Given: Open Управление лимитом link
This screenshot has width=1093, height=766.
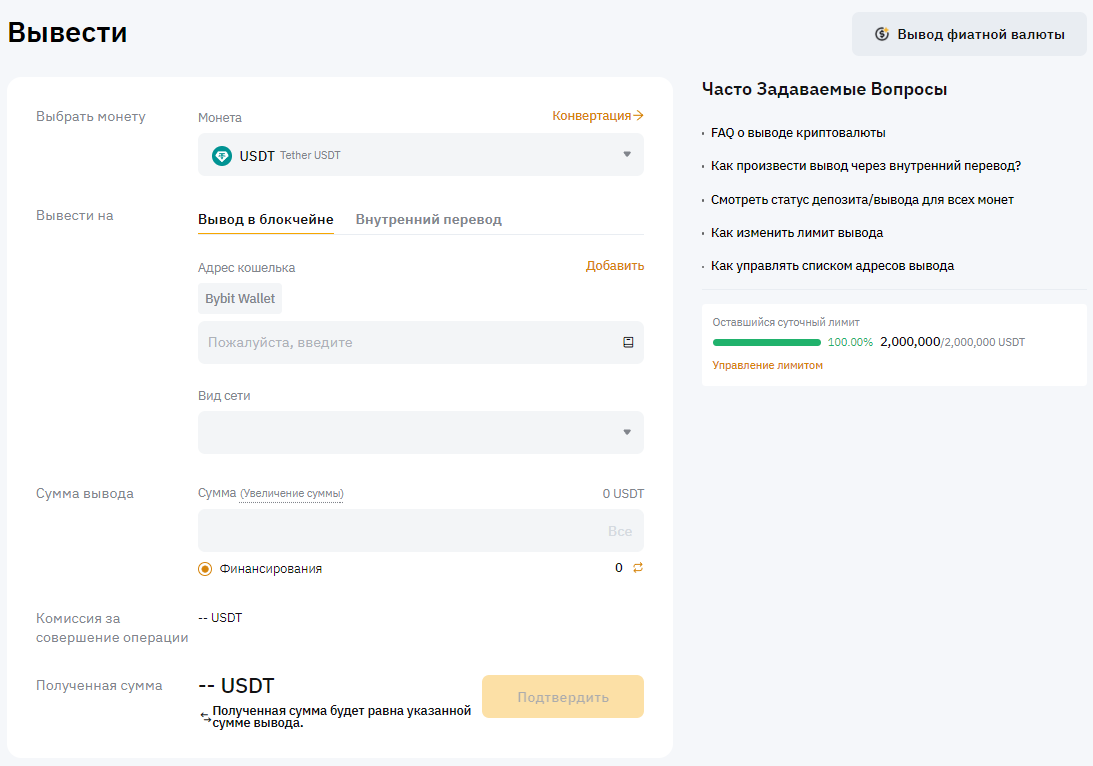Looking at the screenshot, I should pyautogui.click(x=767, y=365).
